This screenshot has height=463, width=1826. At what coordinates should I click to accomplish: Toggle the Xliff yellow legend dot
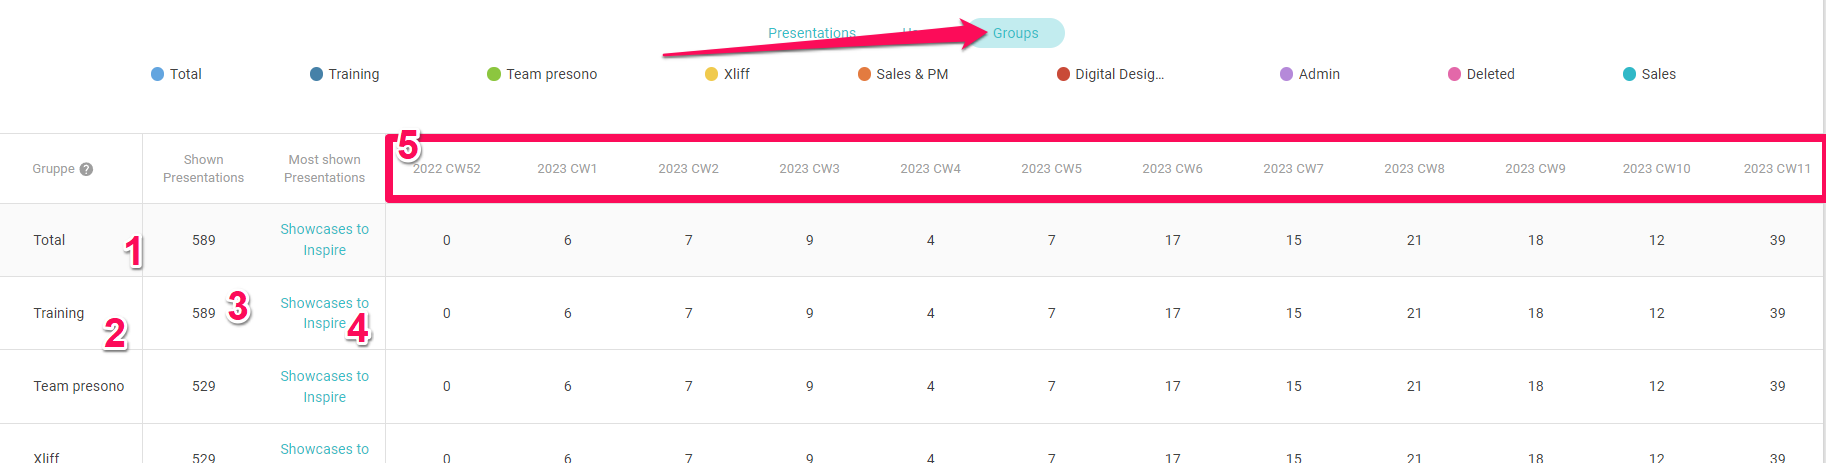[x=711, y=74]
